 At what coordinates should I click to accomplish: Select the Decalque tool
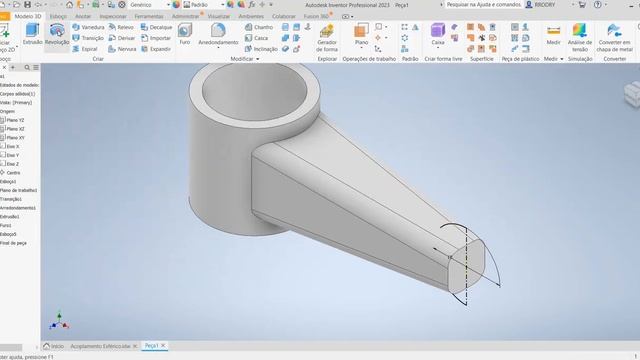pyautogui.click(x=156, y=27)
